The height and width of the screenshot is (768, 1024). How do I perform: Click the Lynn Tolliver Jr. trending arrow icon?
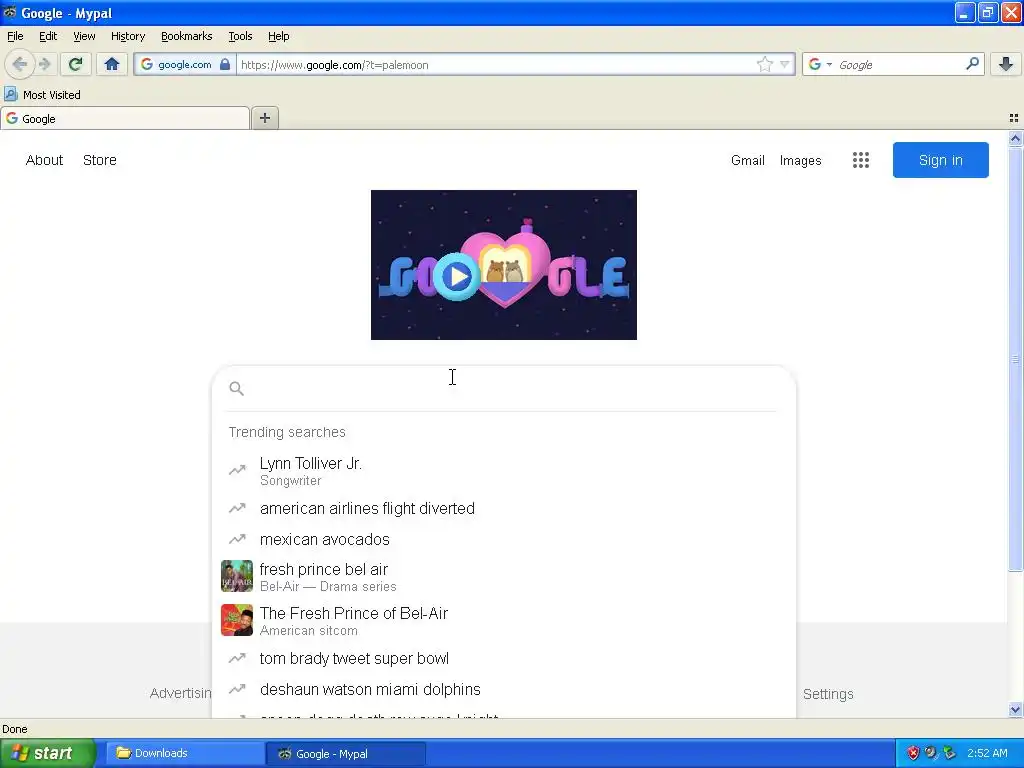[x=237, y=470]
